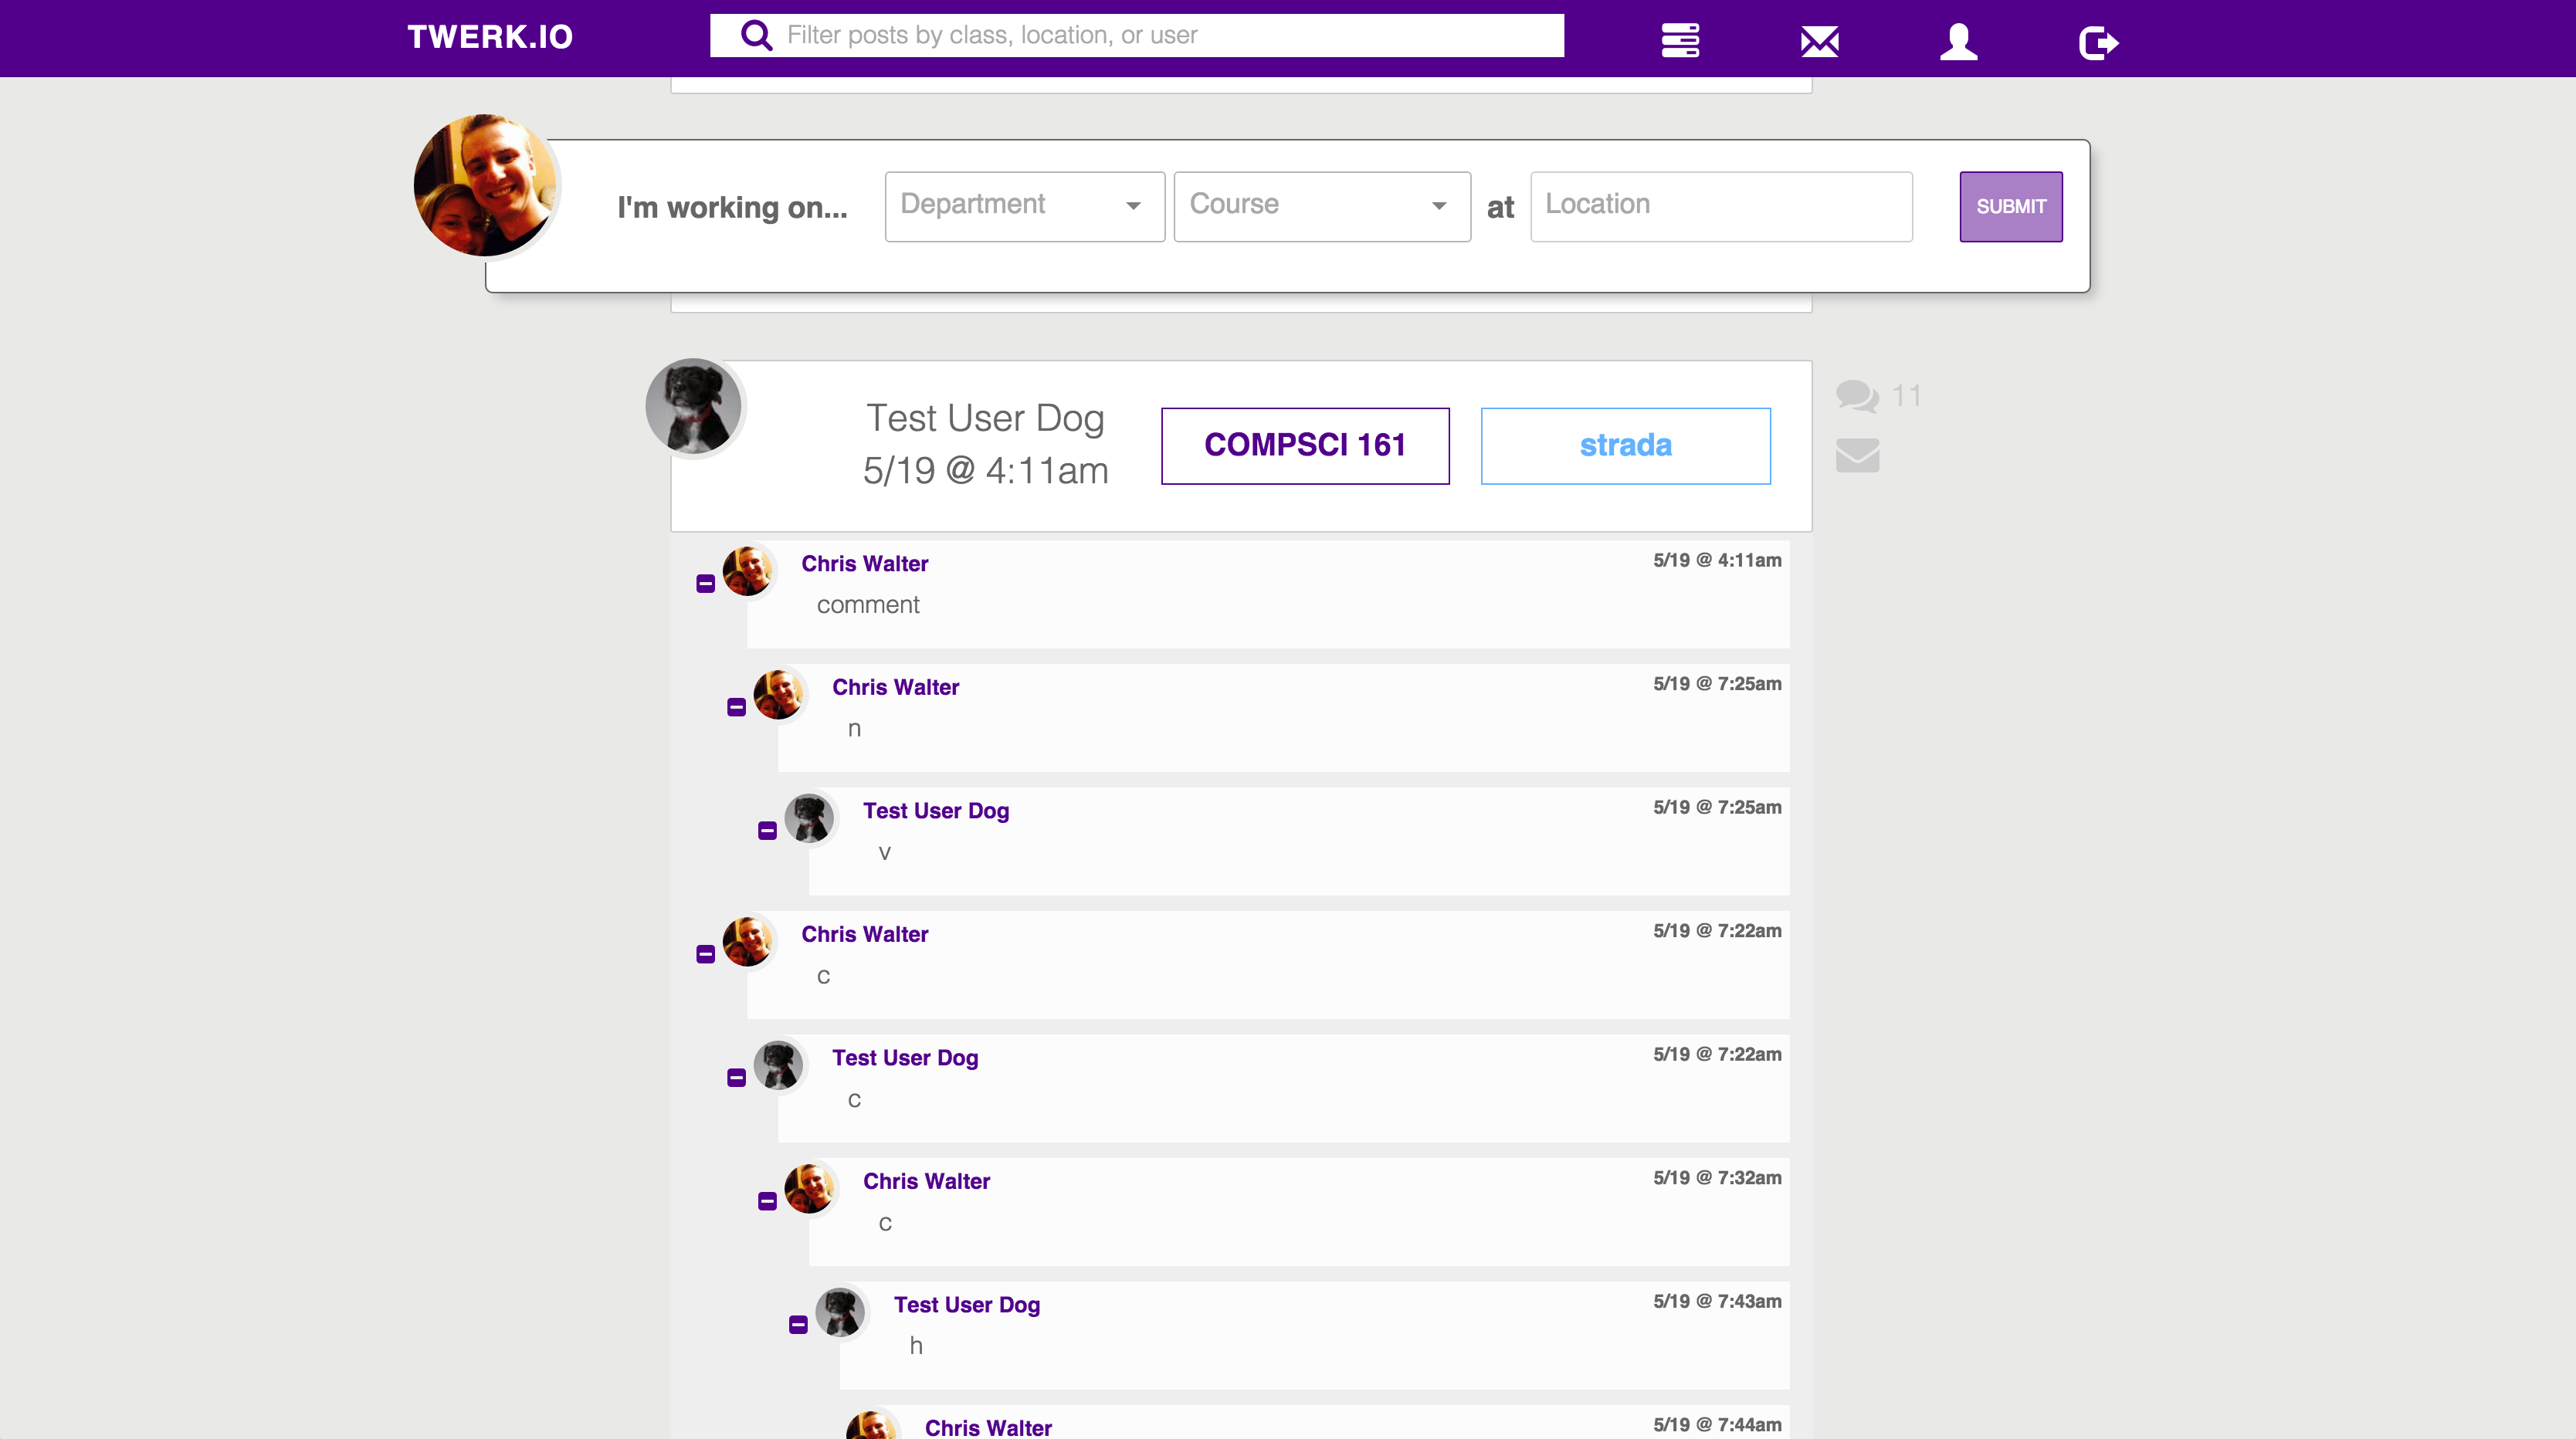This screenshot has width=2576, height=1439.
Task: Click Chris Walter's avatar on 7:32am reply
Action: pos(810,1189)
